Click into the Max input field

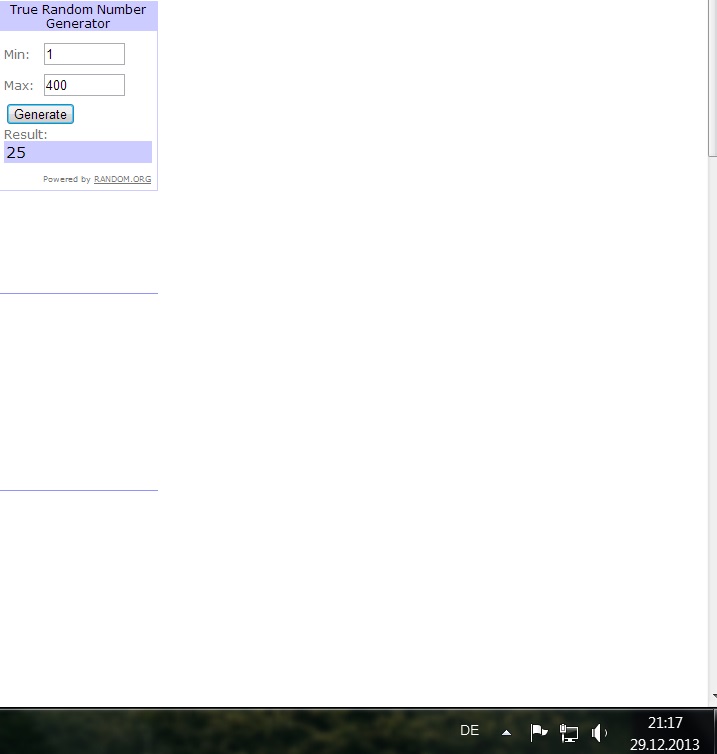pos(84,85)
